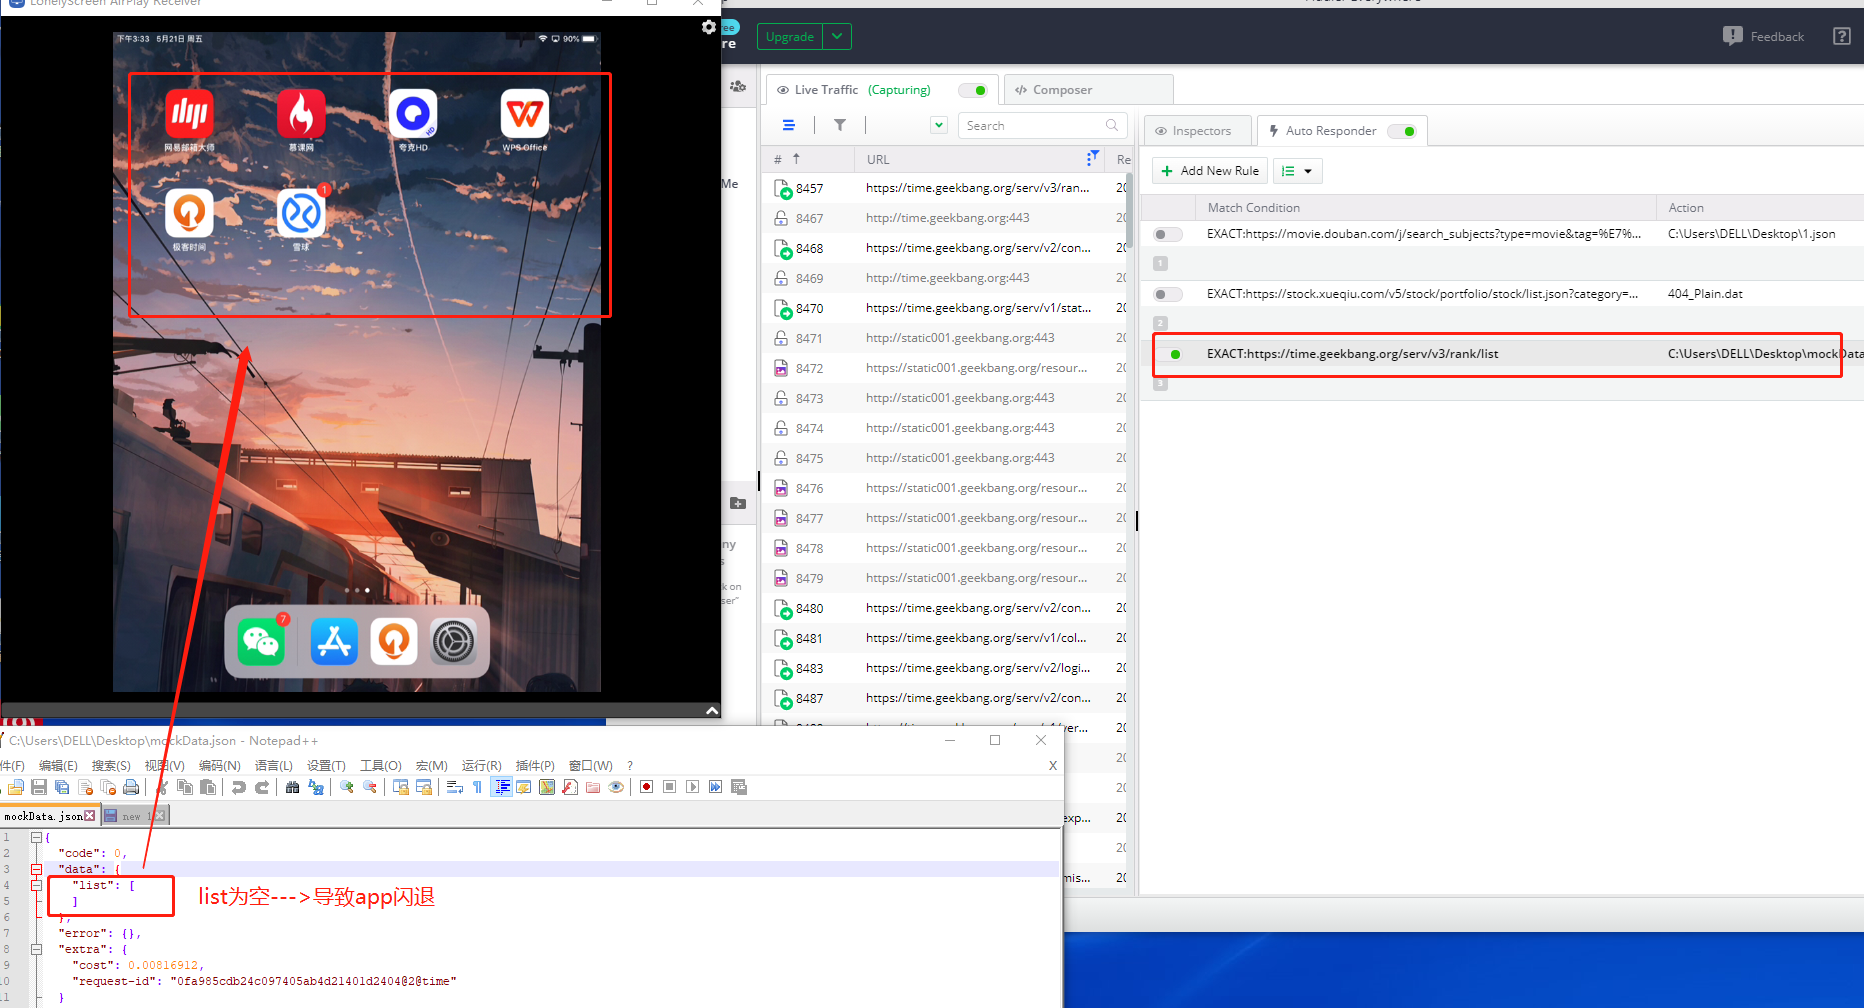1864x1008 pixels.
Task: Click the Feedback icon in Fiddler header
Action: [x=1733, y=36]
